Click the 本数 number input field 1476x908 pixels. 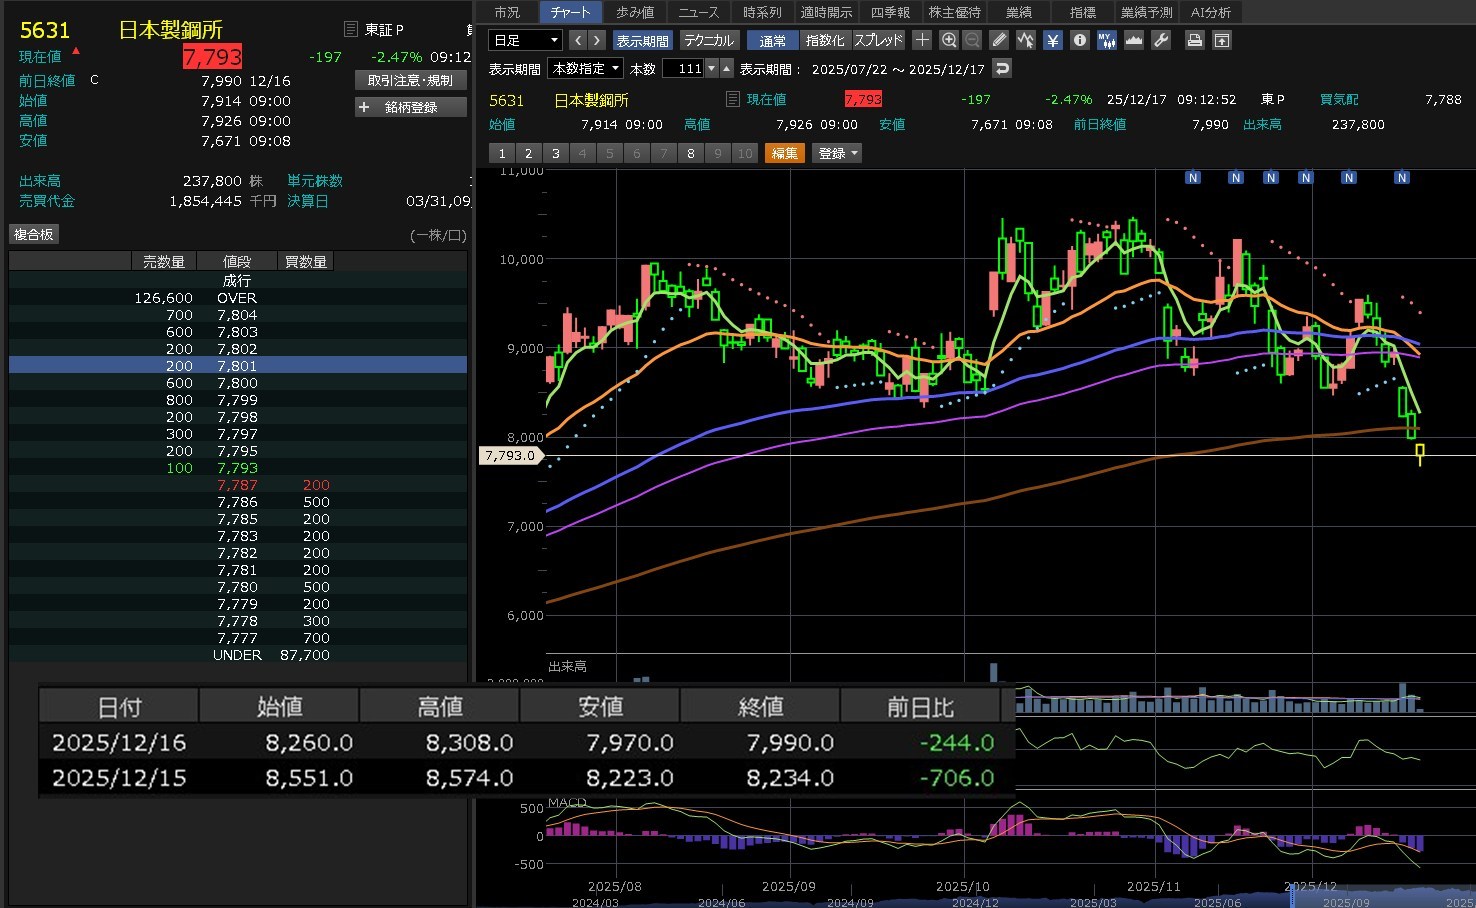point(683,68)
